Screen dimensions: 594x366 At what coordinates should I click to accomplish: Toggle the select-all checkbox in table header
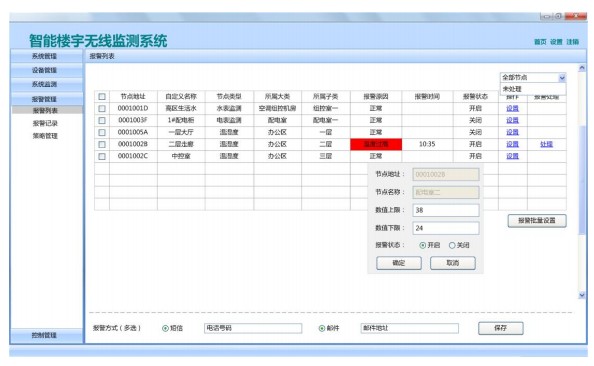[x=102, y=97]
